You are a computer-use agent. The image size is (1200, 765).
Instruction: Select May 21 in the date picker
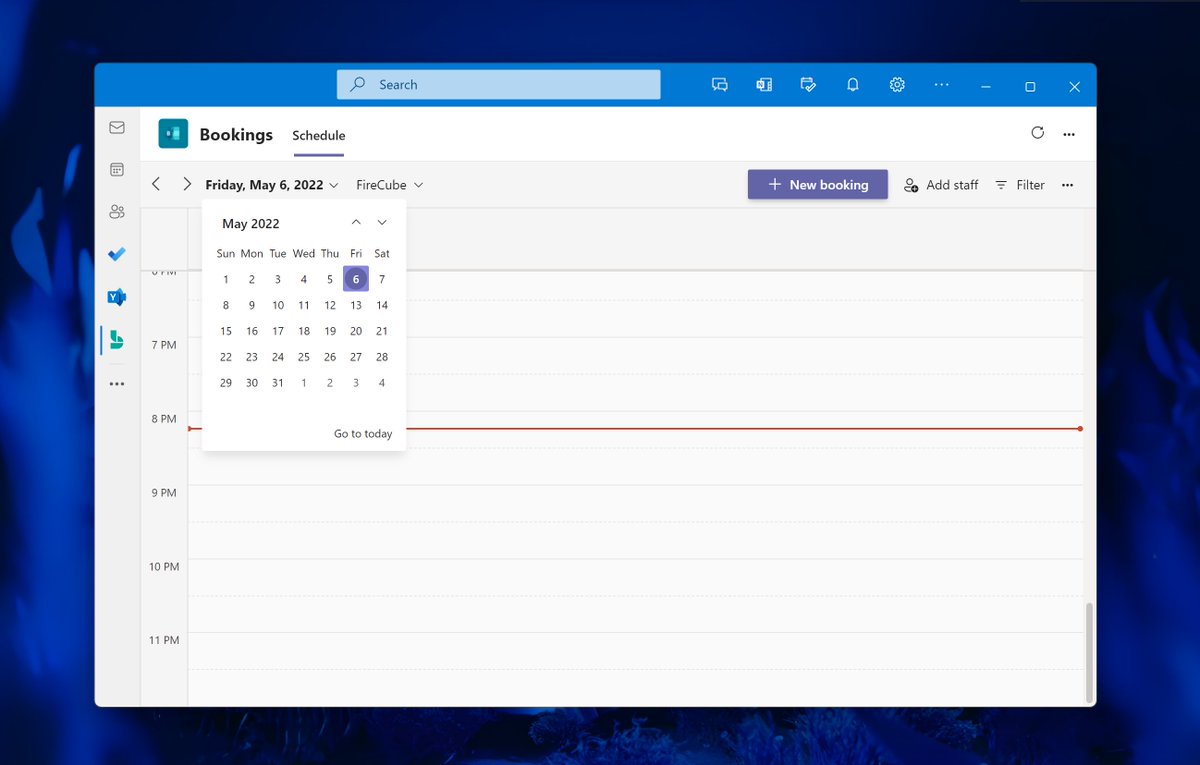coord(382,331)
